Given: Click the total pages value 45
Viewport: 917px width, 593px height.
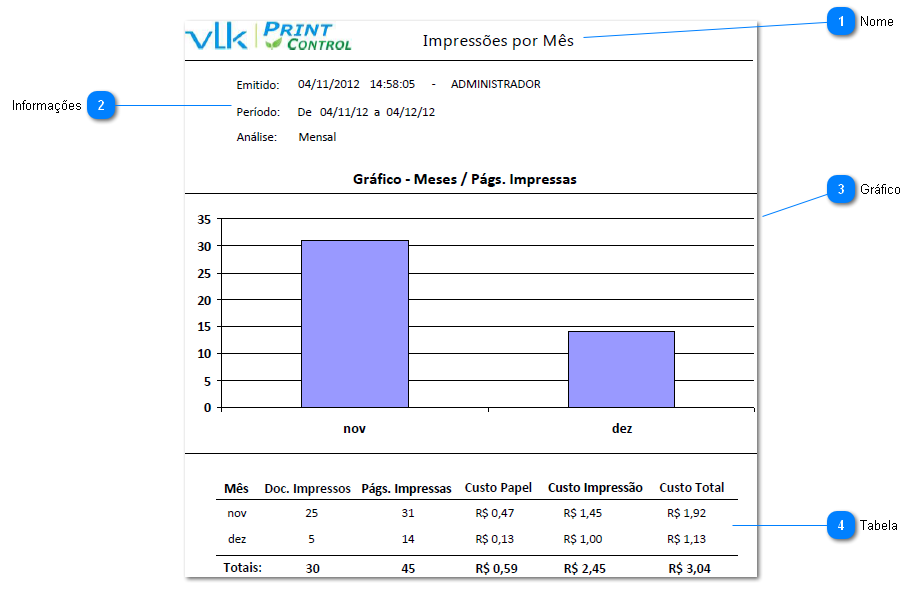Looking at the screenshot, I should coord(408,568).
